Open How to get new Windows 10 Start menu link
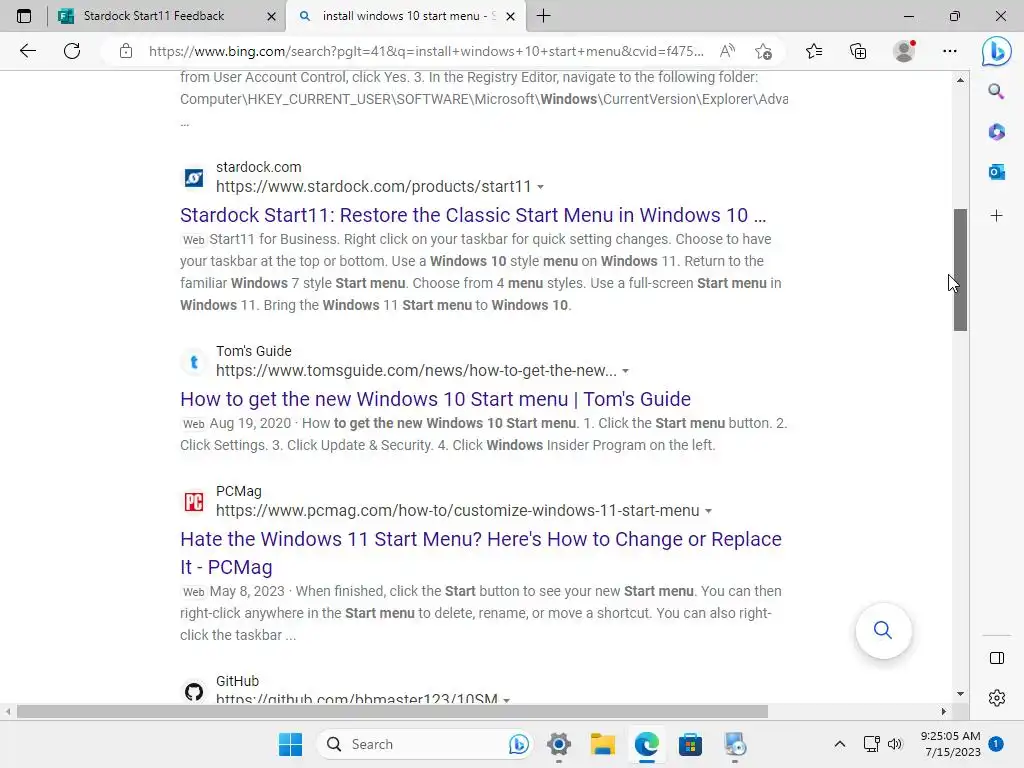This screenshot has height=768, width=1024. point(435,399)
